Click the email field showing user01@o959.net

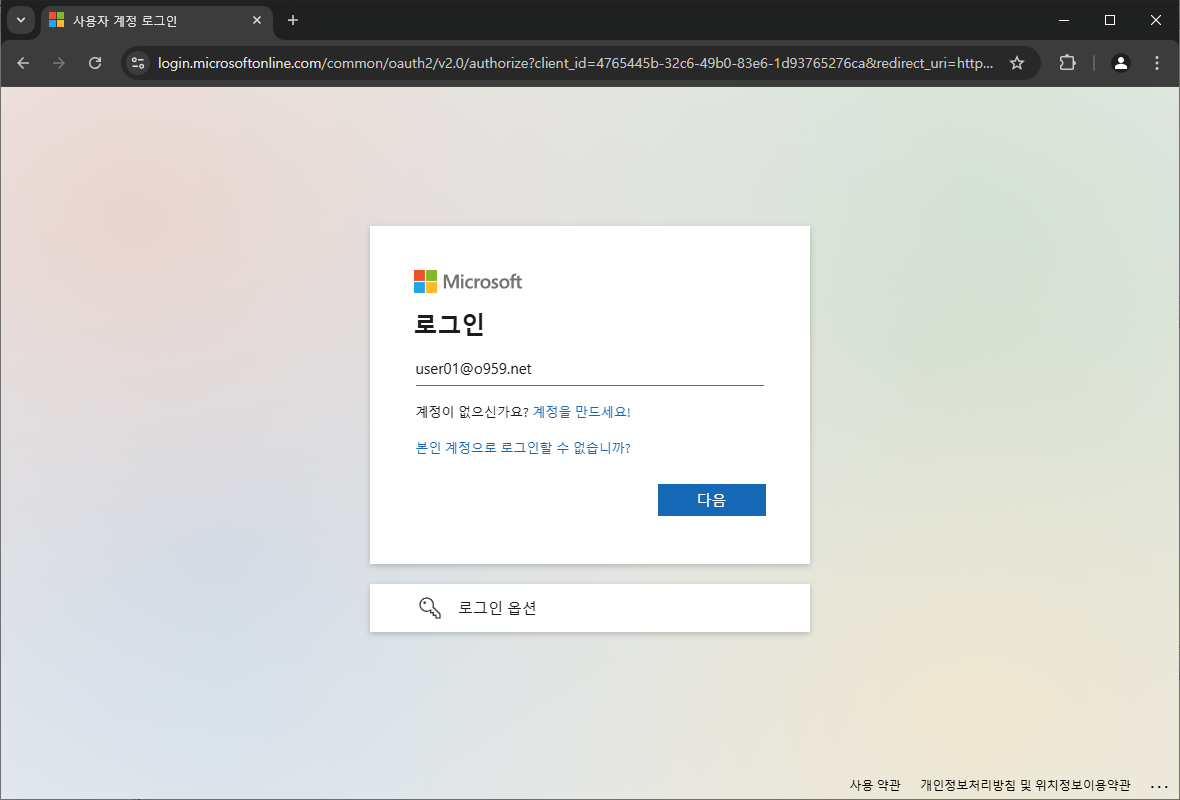point(589,369)
